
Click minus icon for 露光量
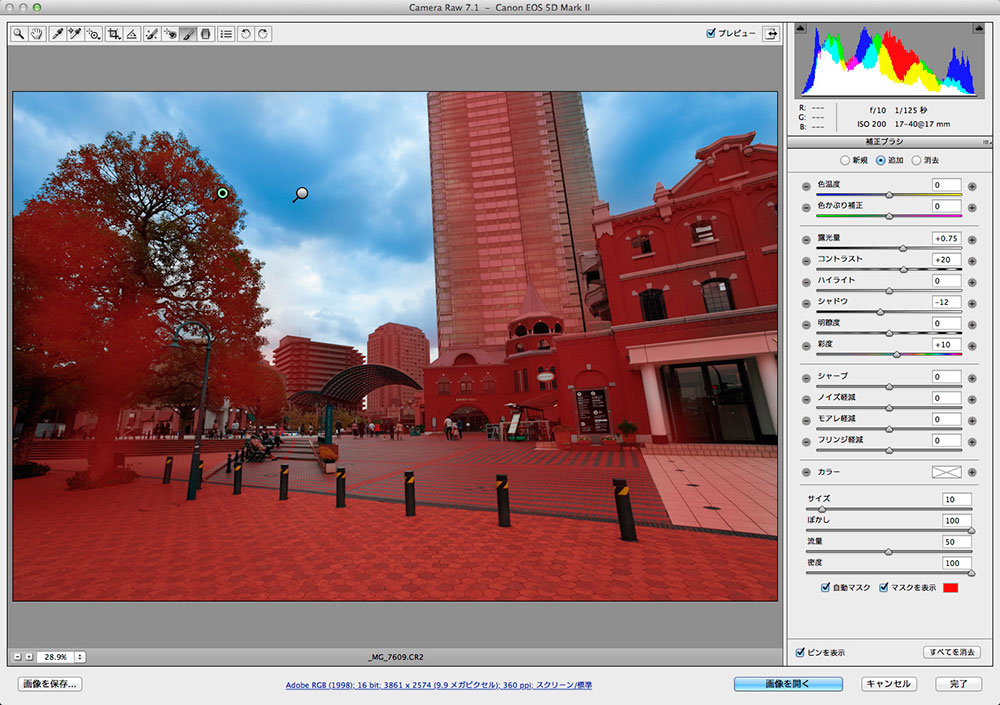click(806, 240)
